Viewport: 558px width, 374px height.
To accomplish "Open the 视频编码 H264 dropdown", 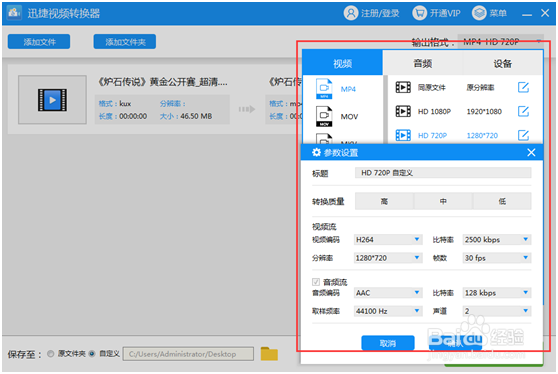I will point(388,239).
